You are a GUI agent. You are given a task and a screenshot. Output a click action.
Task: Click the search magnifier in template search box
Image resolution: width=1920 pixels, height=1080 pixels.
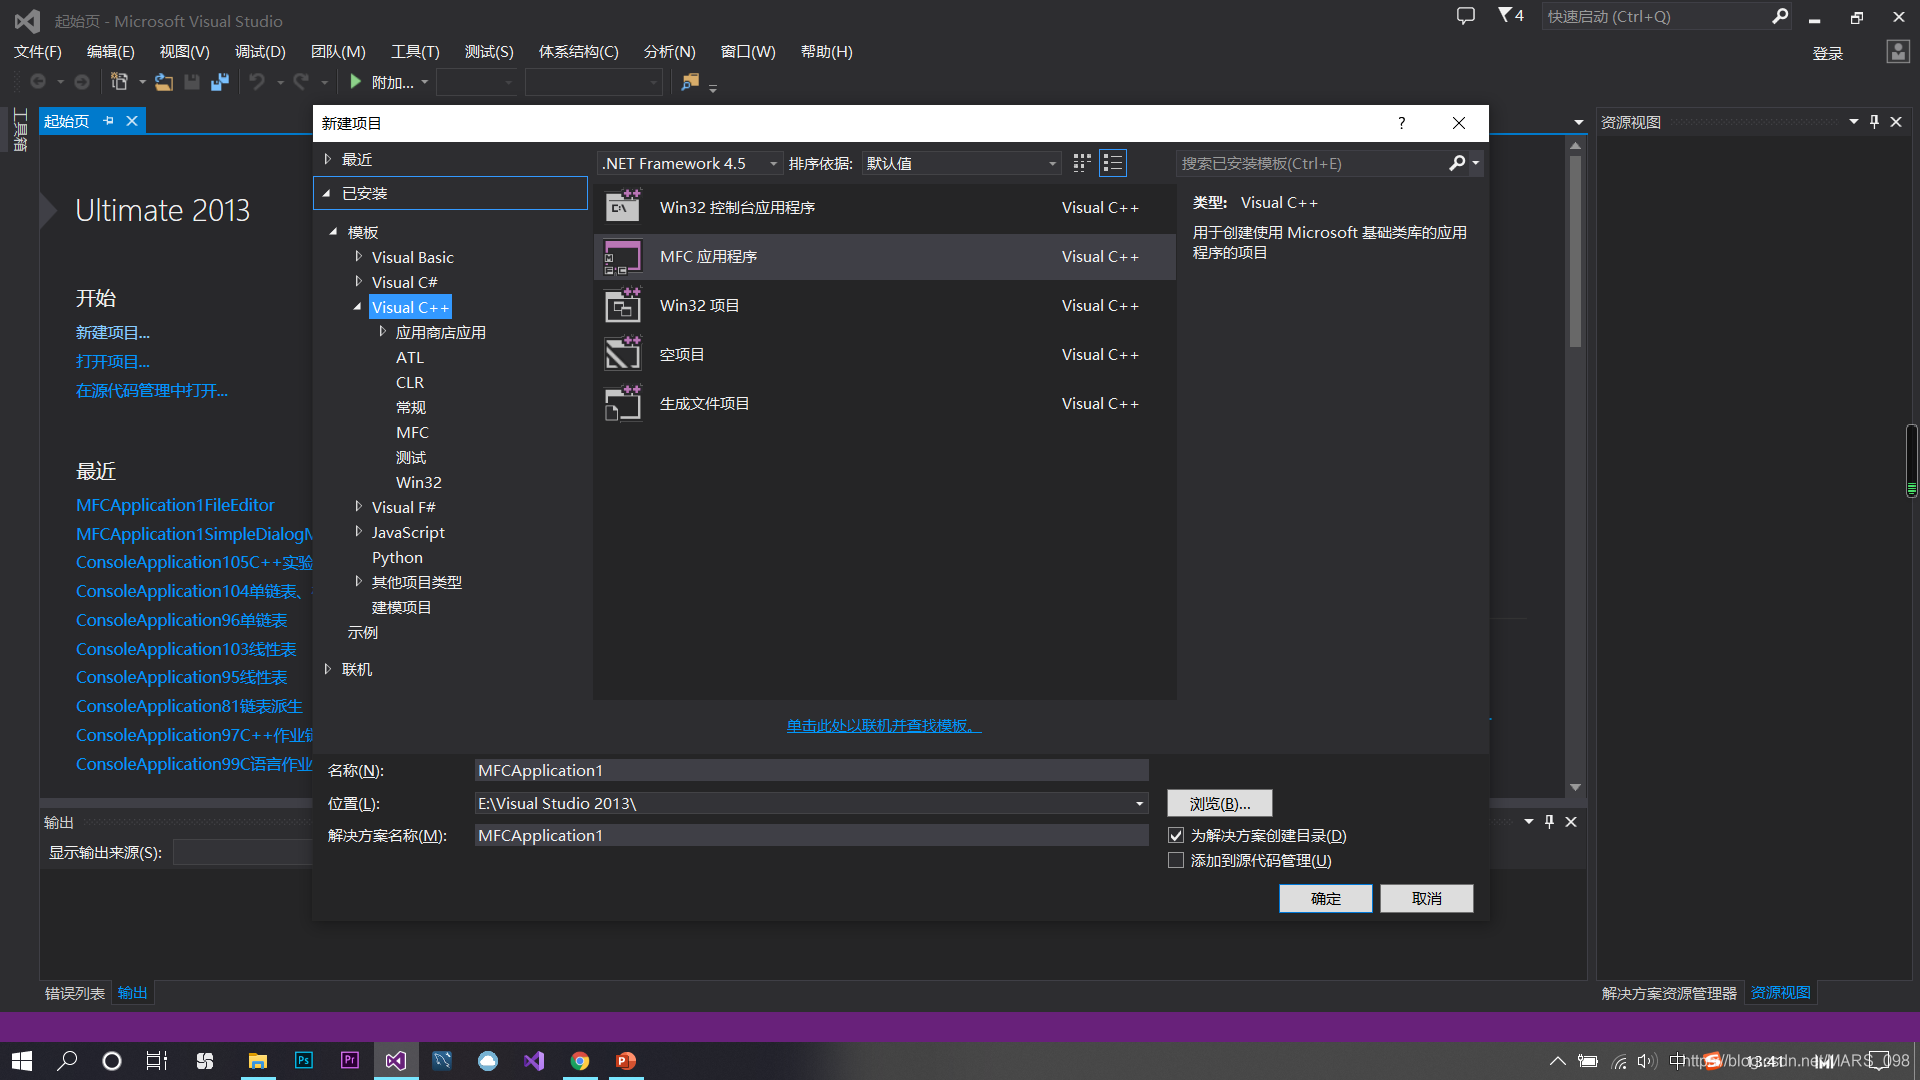click(1457, 163)
